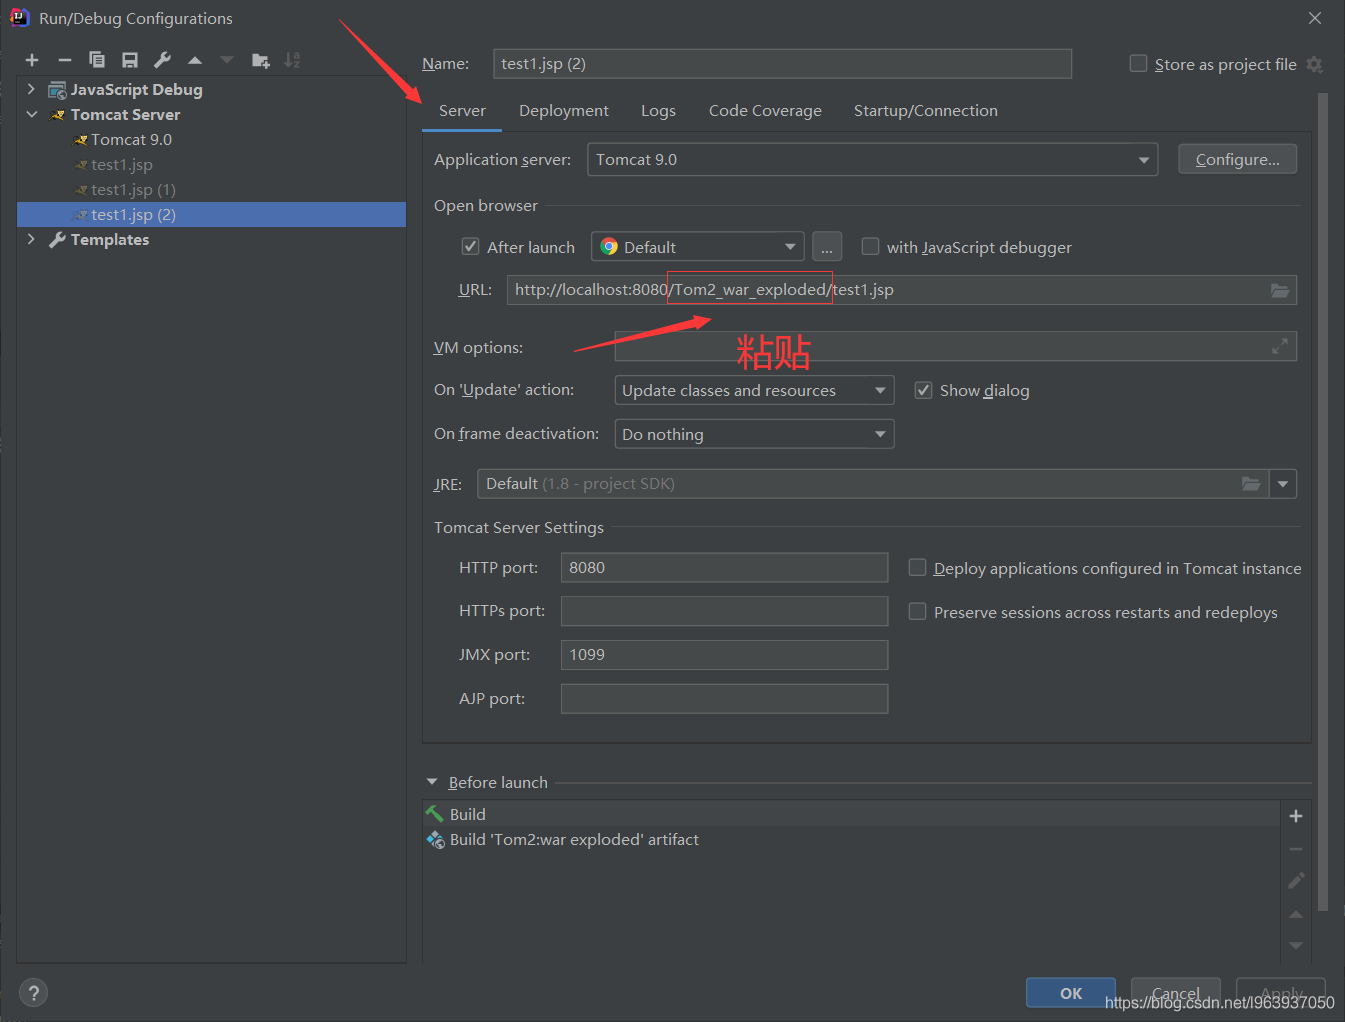Click the Cancel button
The image size is (1345, 1022).
[1175, 993]
